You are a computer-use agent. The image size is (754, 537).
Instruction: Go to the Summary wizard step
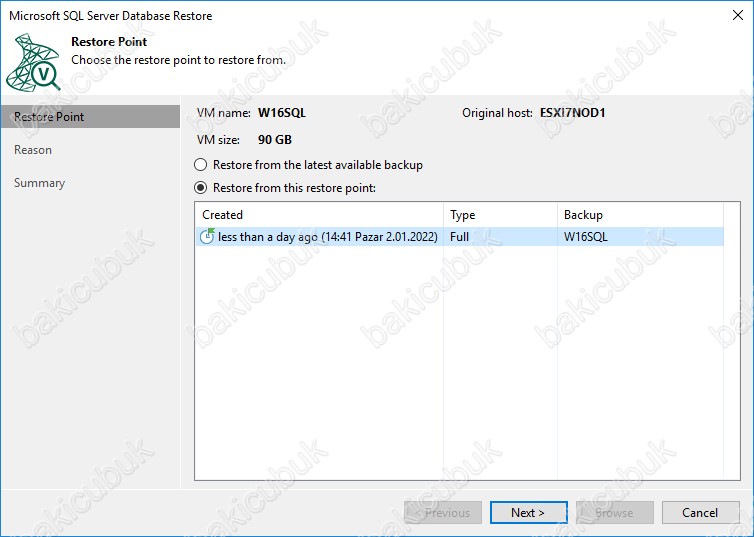(x=39, y=183)
